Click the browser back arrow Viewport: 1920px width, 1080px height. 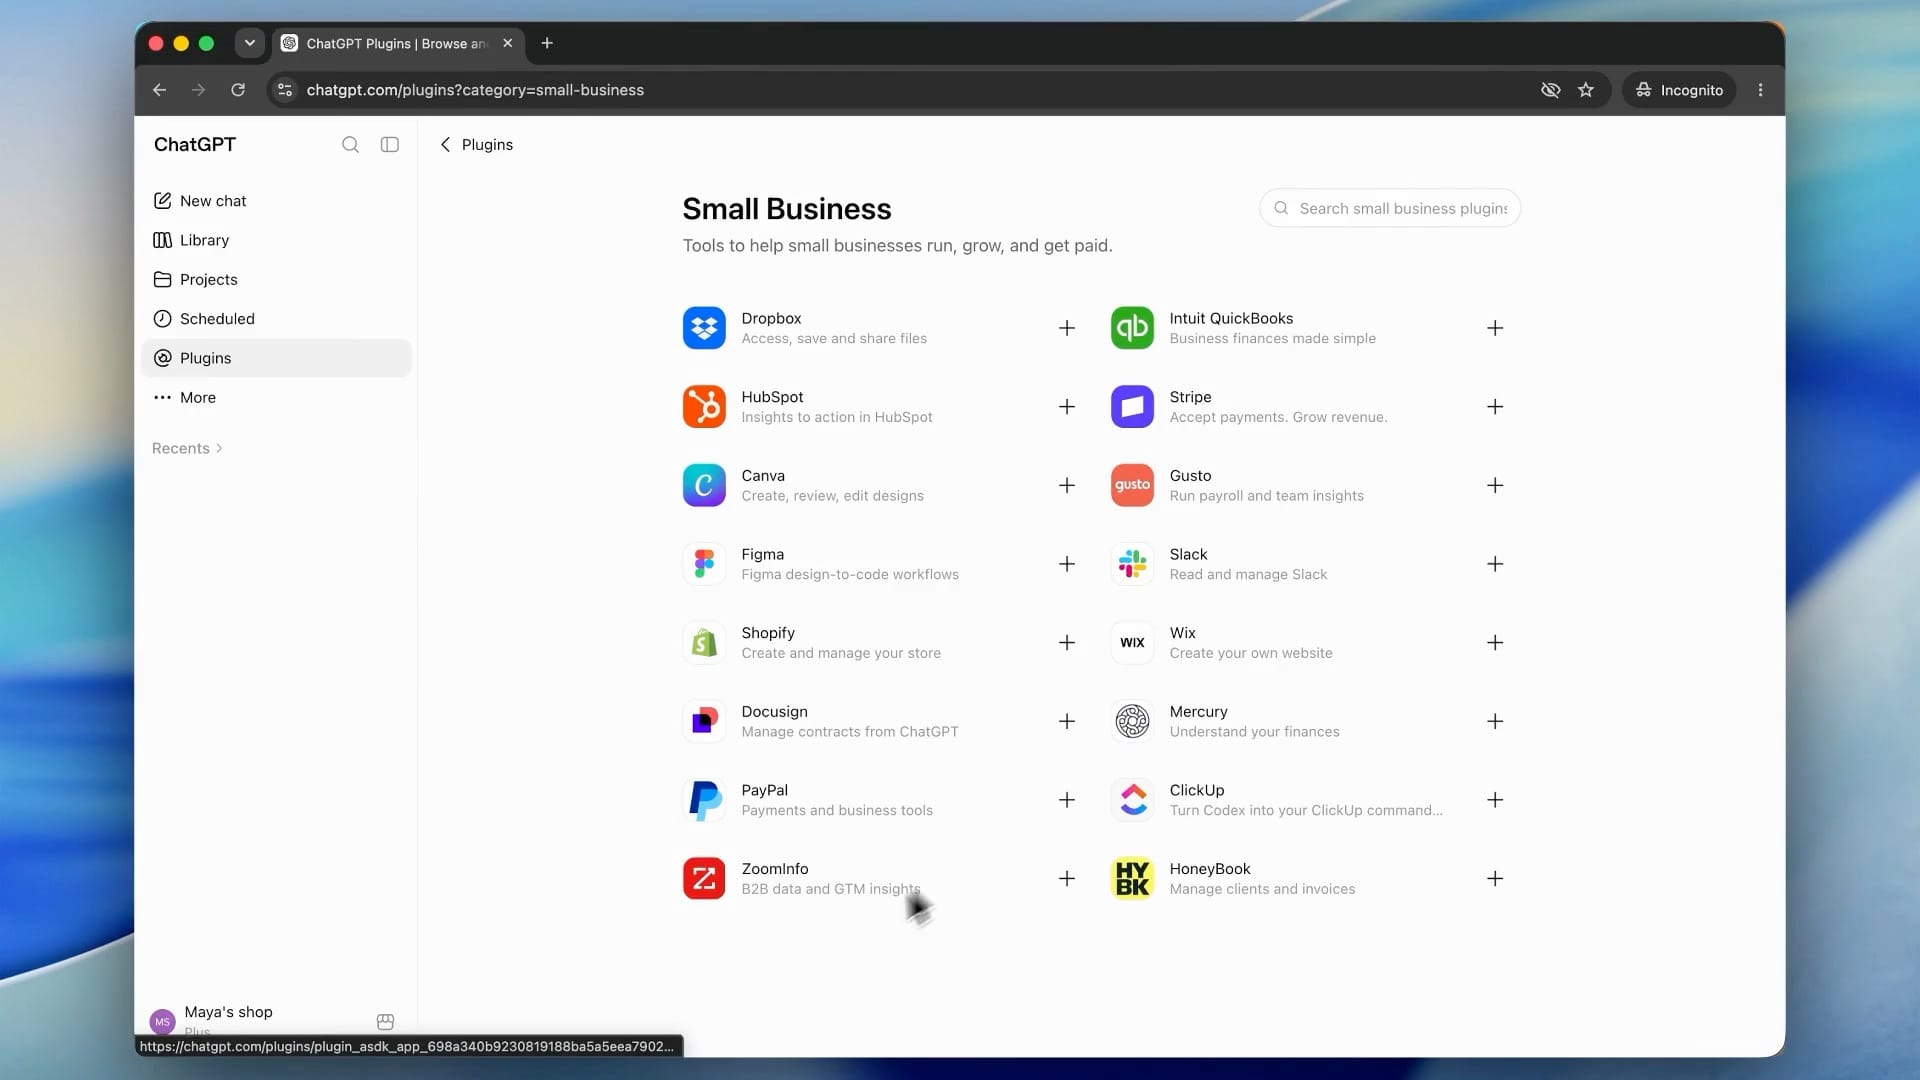(159, 90)
